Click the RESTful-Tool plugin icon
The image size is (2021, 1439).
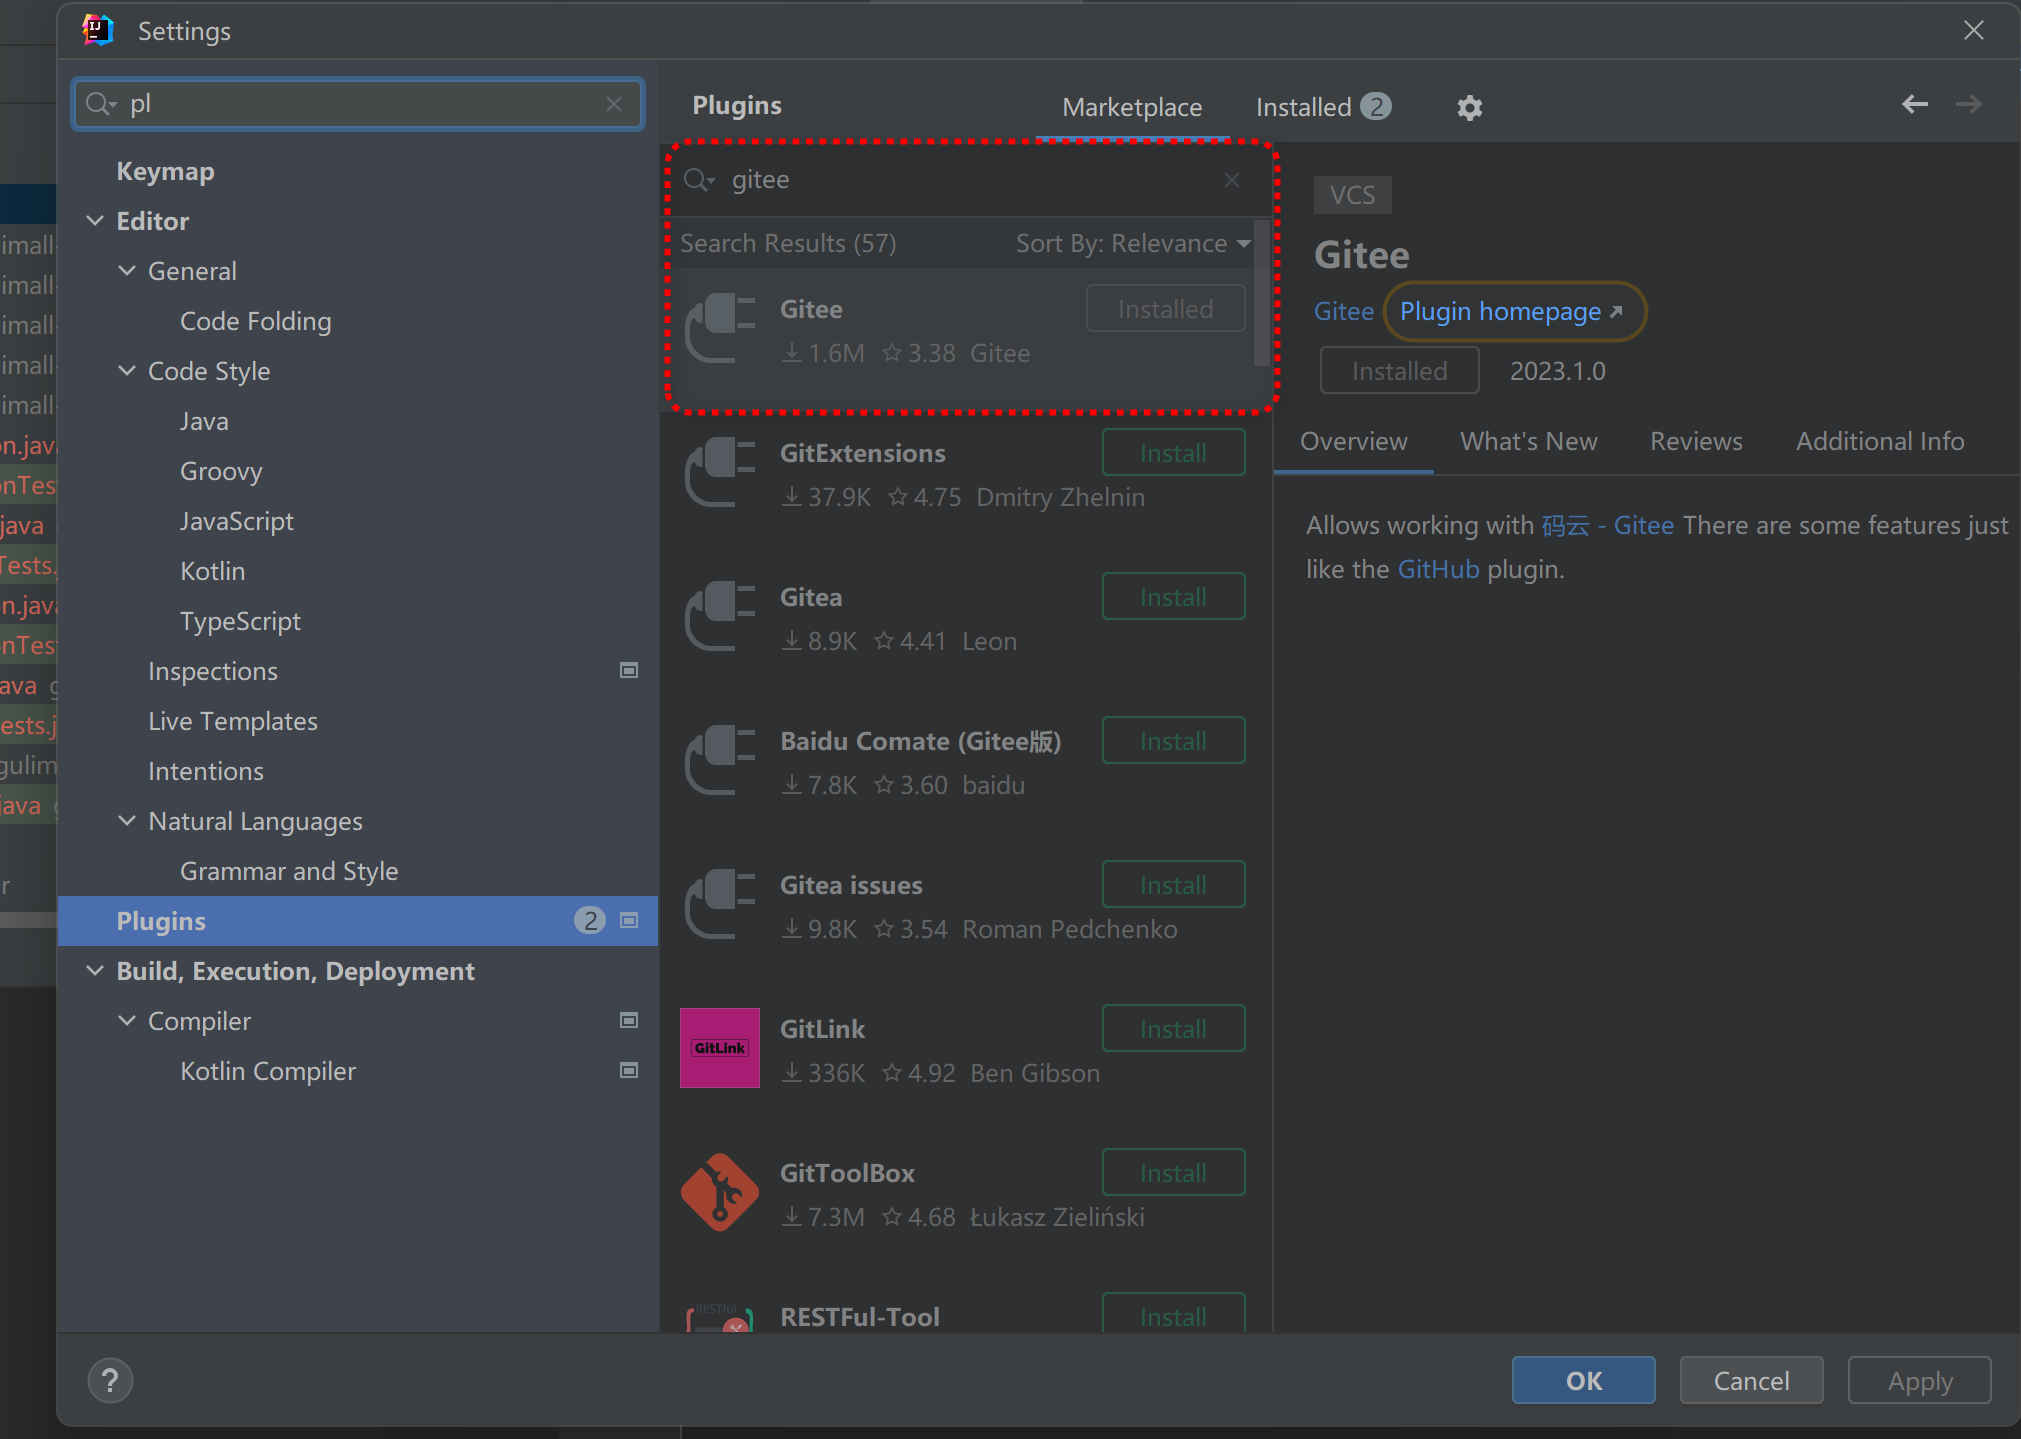pos(719,1316)
